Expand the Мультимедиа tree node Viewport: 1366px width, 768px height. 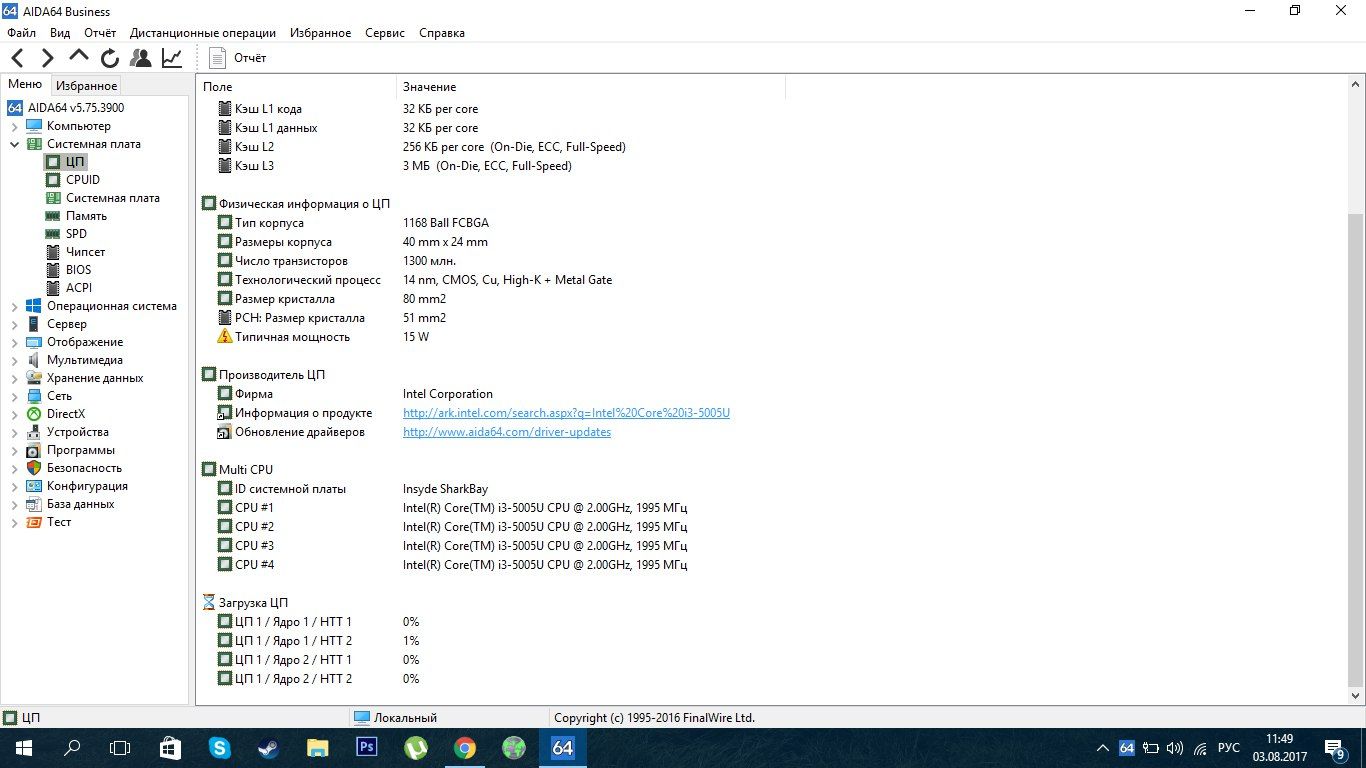click(14, 360)
